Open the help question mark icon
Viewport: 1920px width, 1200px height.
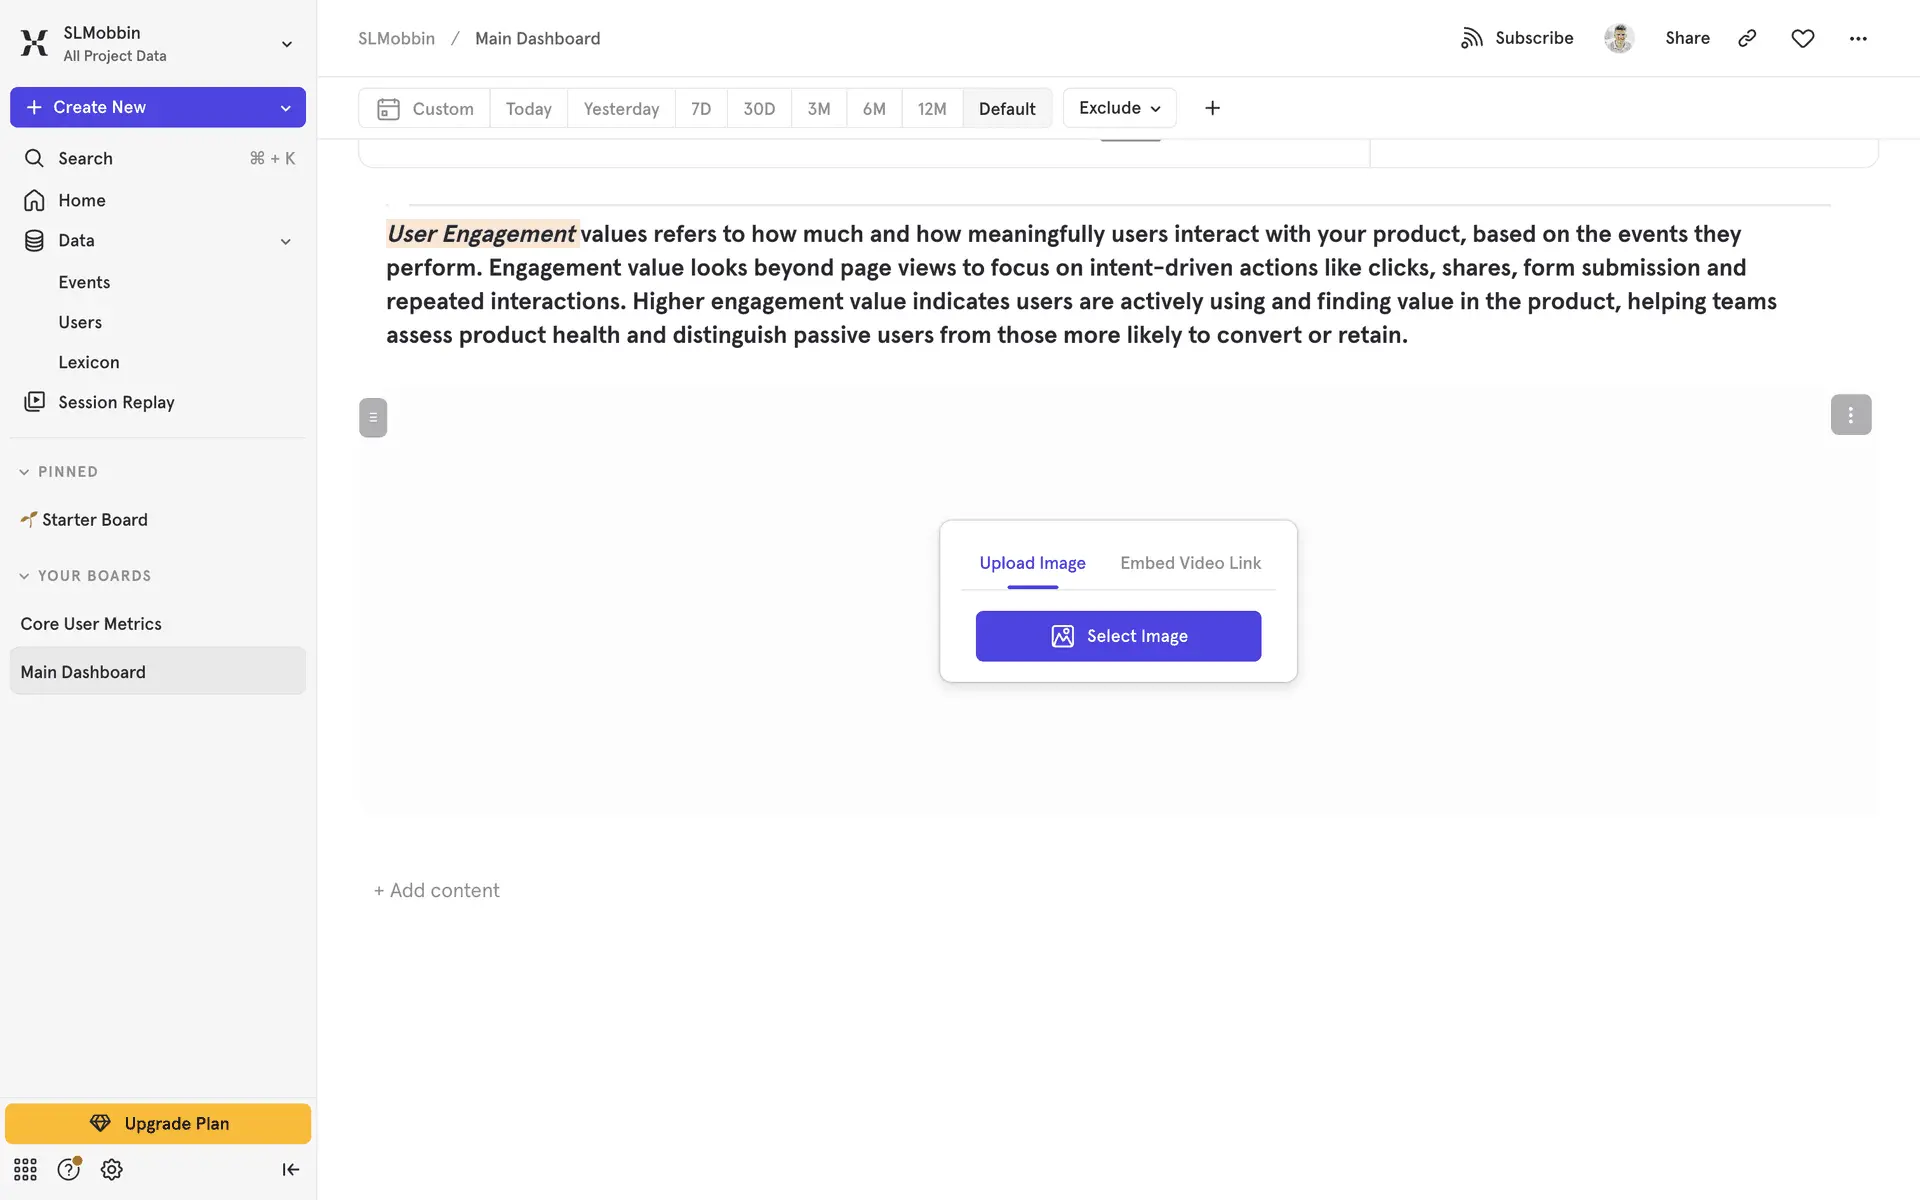(x=68, y=1169)
